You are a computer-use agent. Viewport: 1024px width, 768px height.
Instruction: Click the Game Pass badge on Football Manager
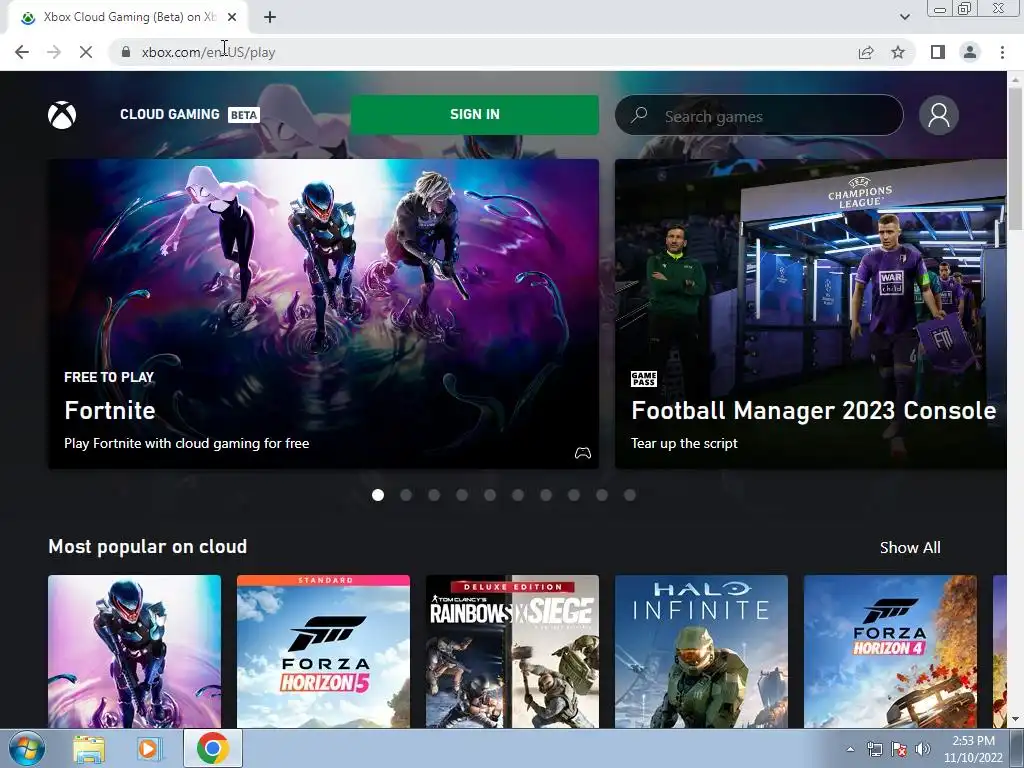pos(643,379)
